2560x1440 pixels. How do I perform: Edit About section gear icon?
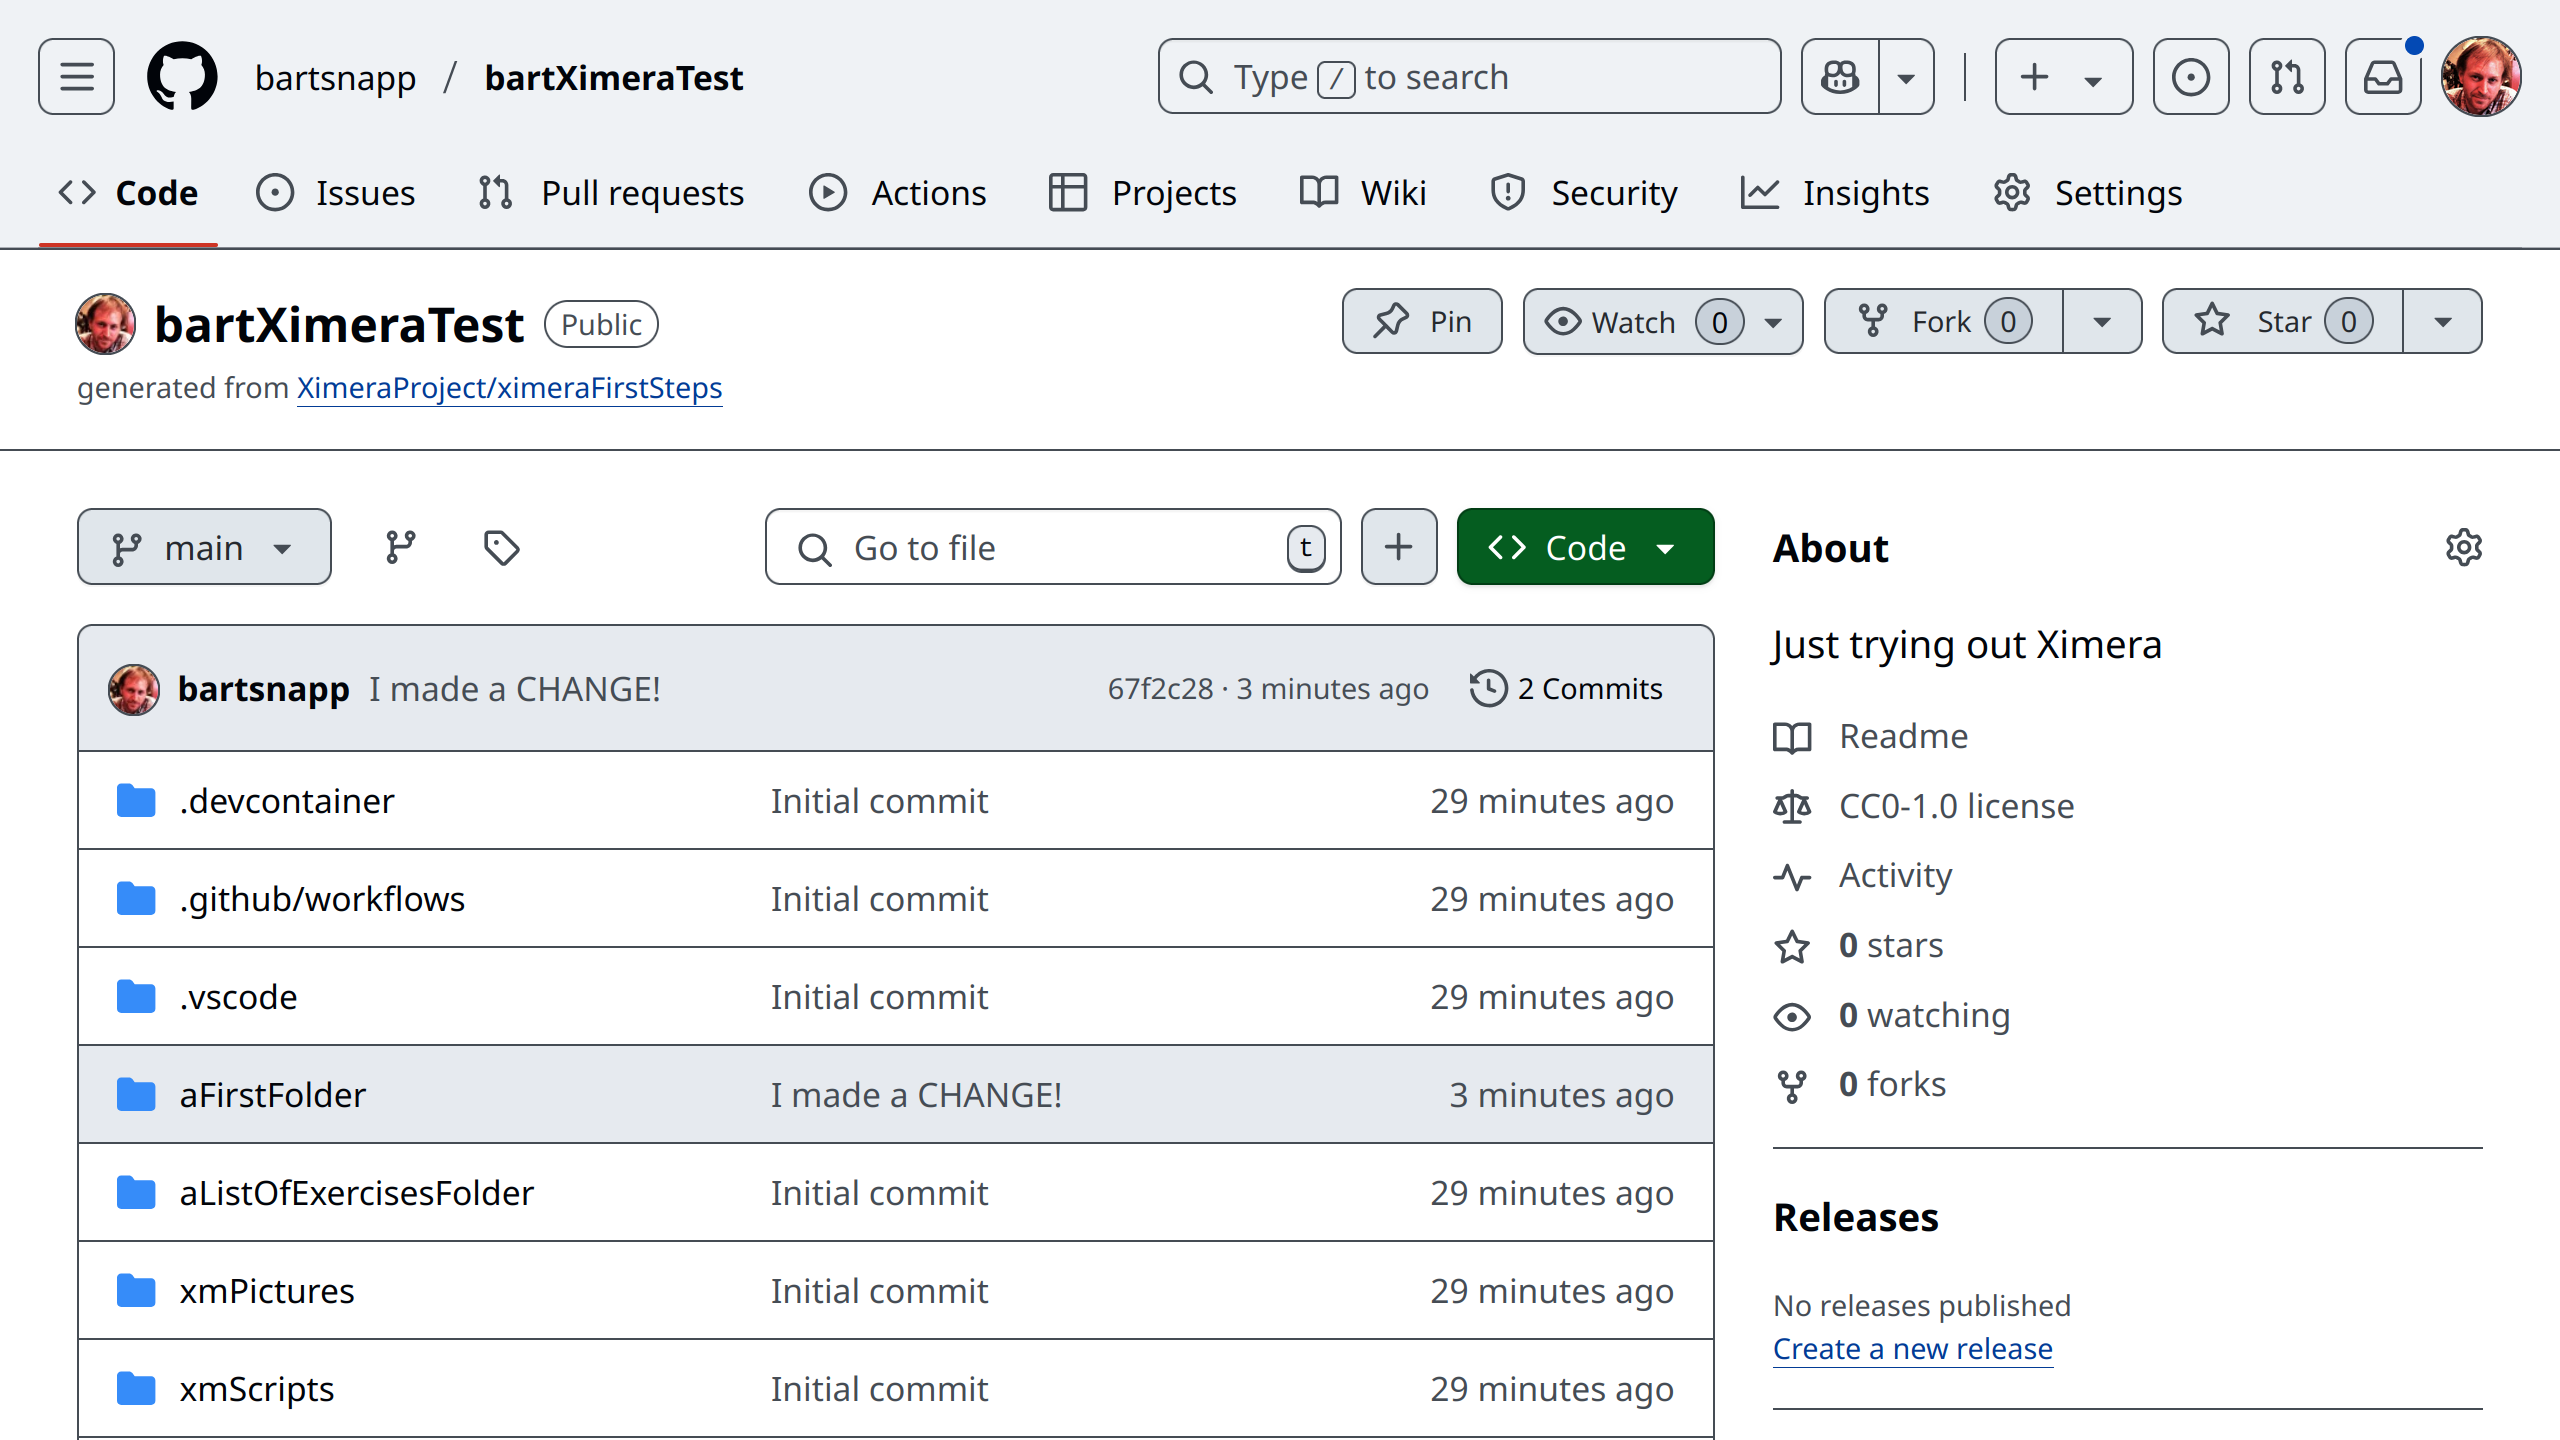tap(2463, 547)
